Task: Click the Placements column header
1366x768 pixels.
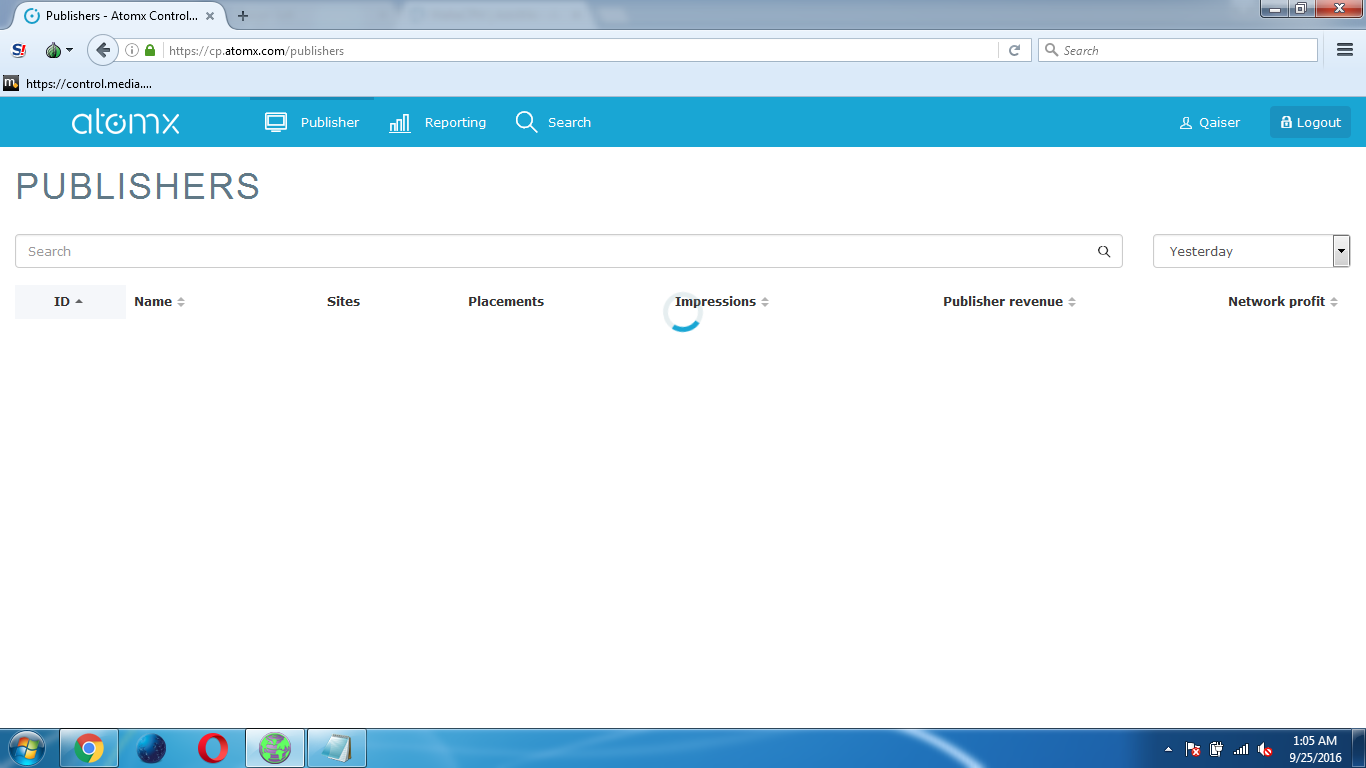Action: (x=506, y=301)
